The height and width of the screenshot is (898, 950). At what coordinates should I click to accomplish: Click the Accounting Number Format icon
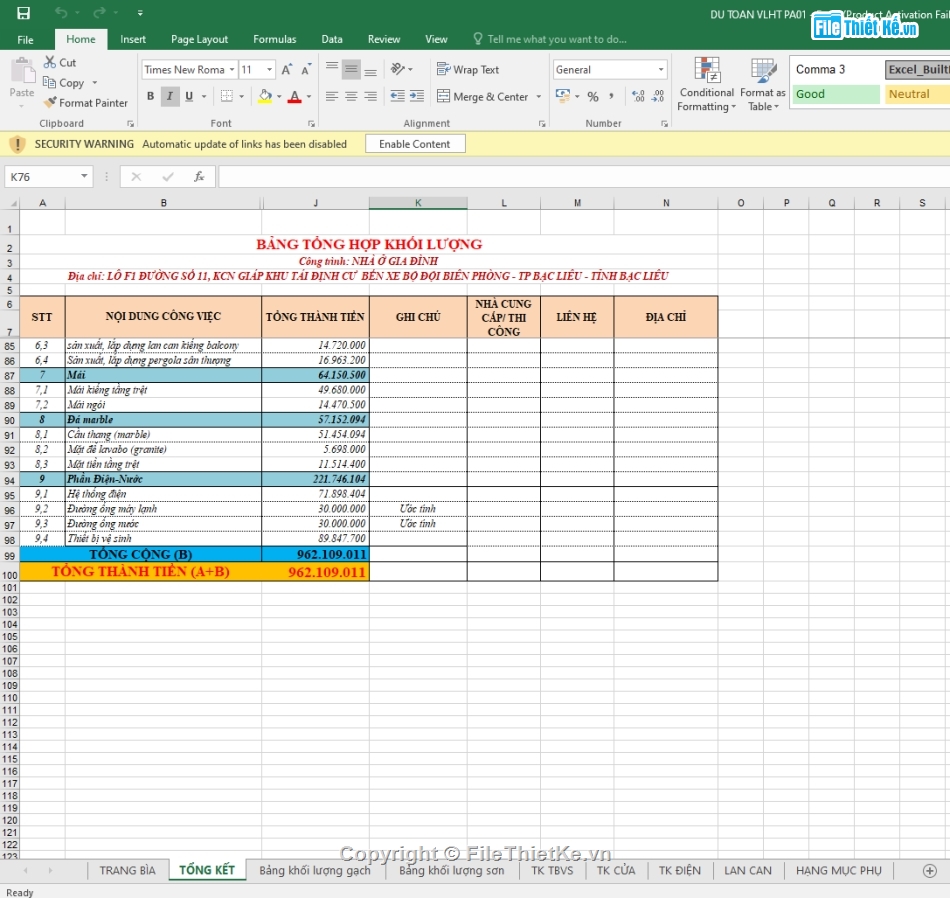(x=563, y=96)
